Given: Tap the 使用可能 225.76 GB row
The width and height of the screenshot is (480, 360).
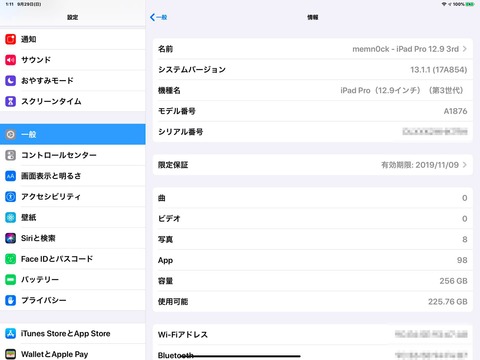Looking at the screenshot, I should pos(313,301).
